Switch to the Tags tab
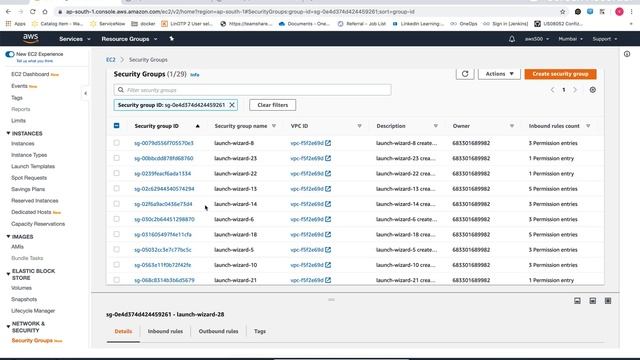The image size is (640, 360). point(260,331)
